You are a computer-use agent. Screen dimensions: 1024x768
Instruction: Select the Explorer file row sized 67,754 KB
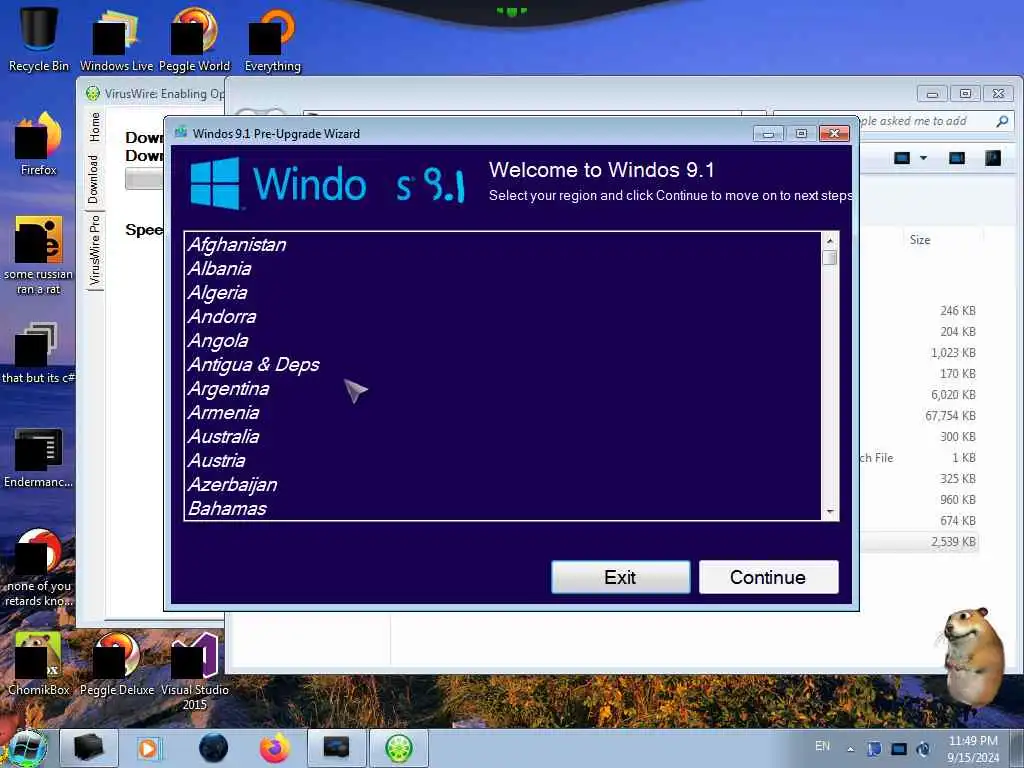coord(920,415)
